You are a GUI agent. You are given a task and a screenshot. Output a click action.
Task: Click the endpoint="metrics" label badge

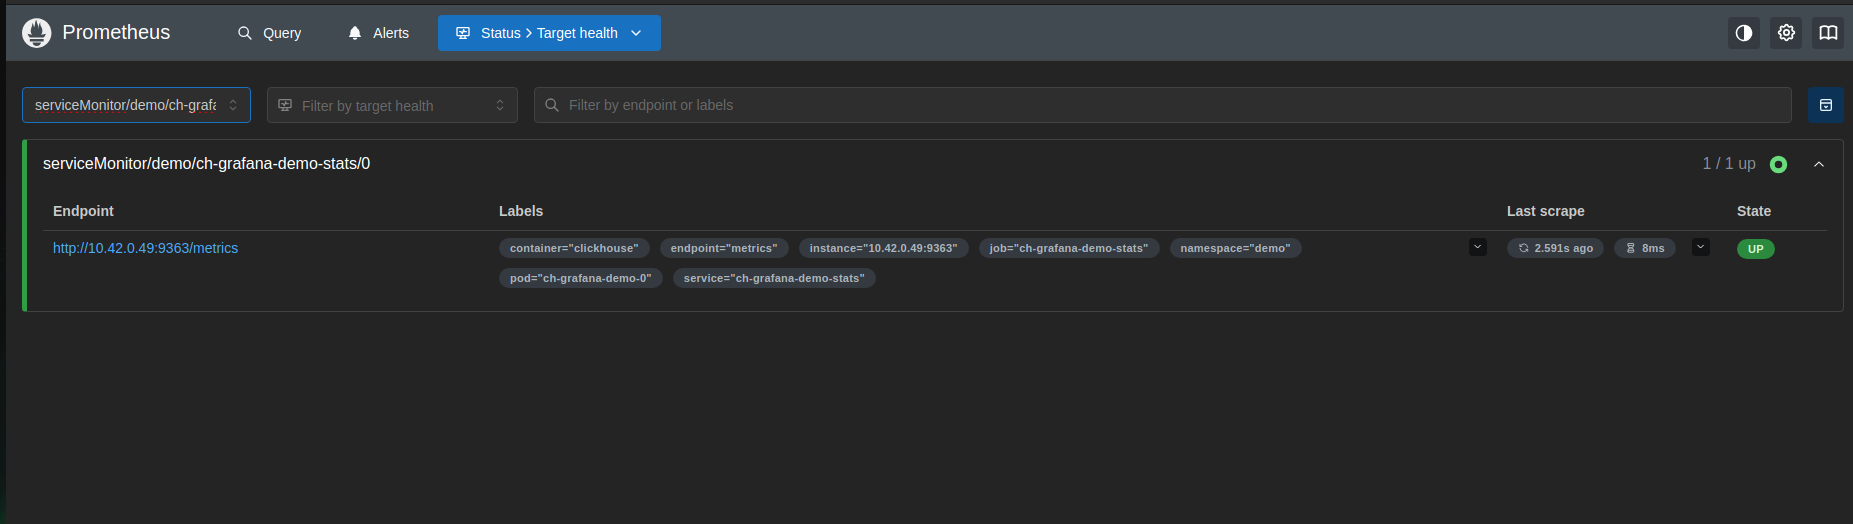pos(724,248)
